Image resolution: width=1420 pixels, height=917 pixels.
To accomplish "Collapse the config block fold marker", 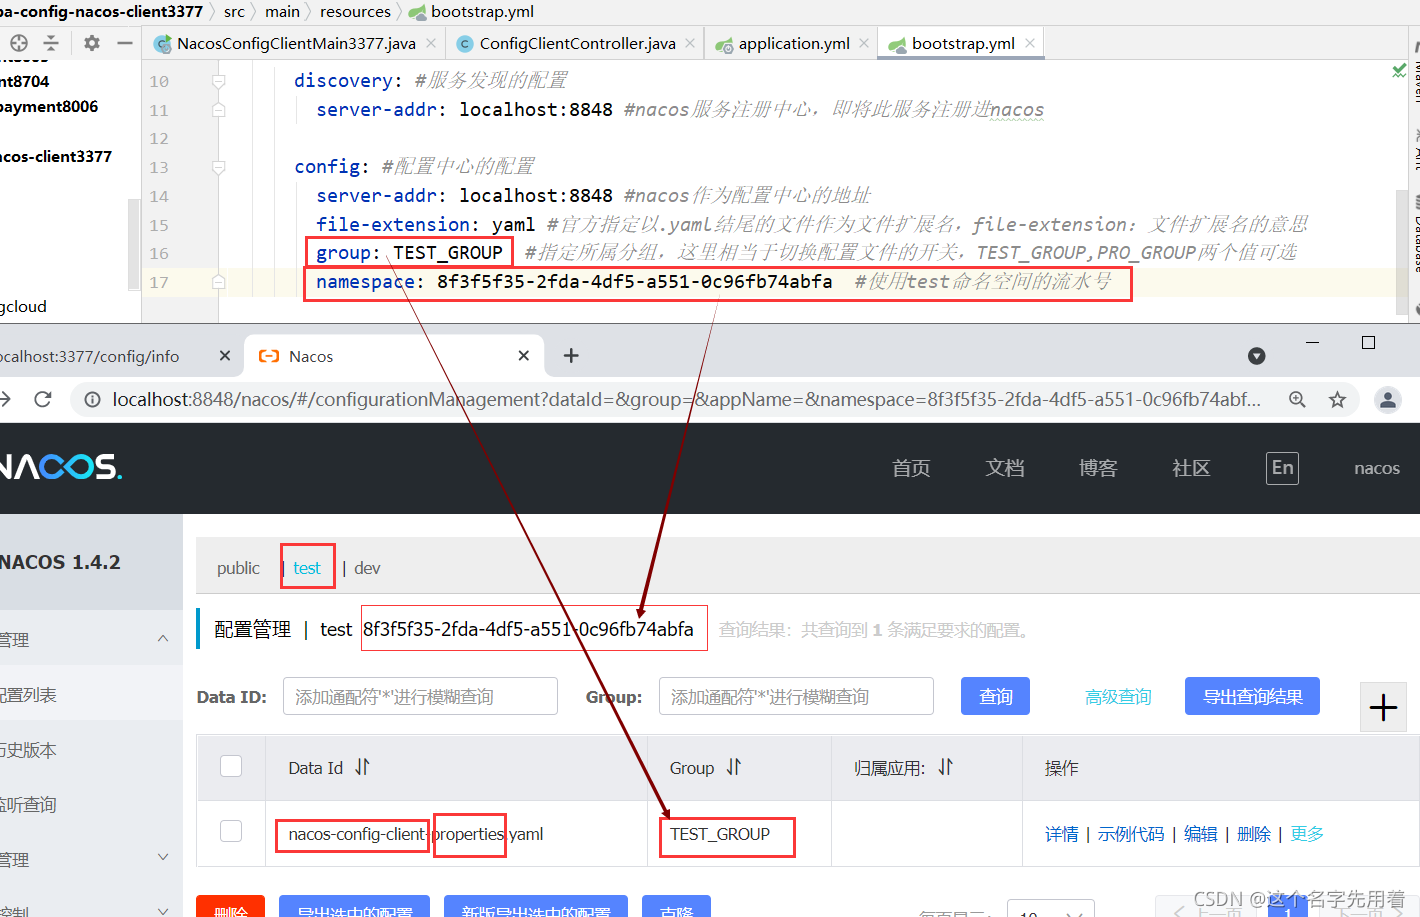I will (x=218, y=167).
